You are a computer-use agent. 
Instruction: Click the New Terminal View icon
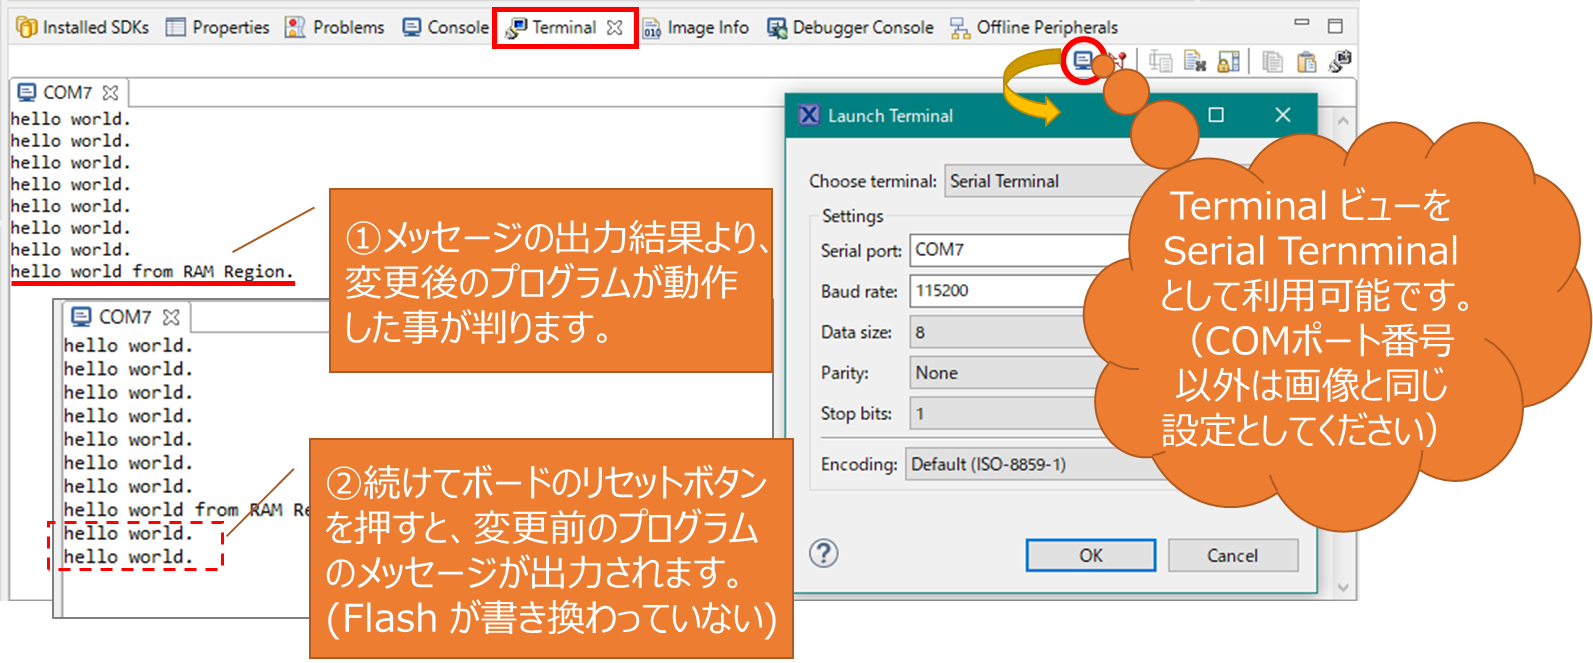[1340, 62]
